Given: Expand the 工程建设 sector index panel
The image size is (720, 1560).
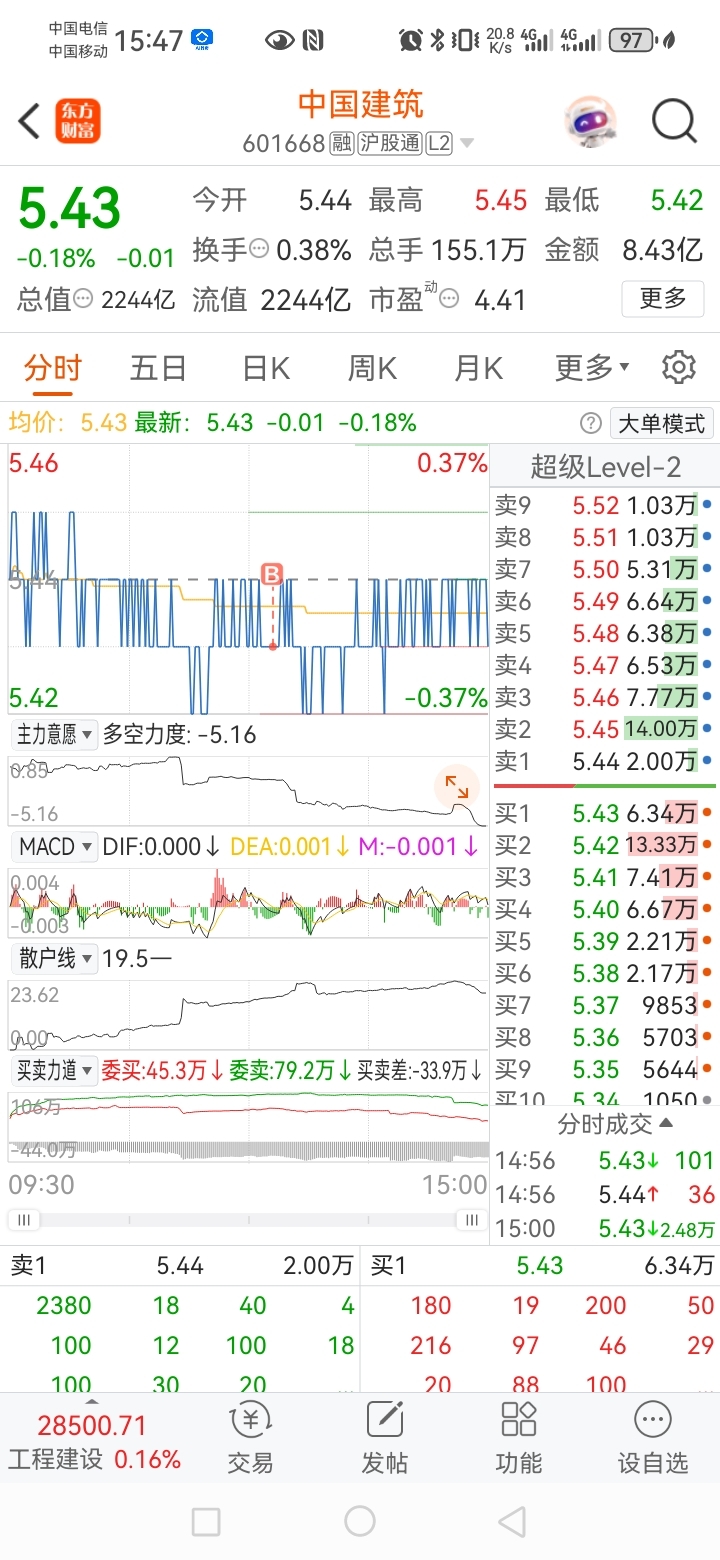Looking at the screenshot, I should pos(95,1439).
